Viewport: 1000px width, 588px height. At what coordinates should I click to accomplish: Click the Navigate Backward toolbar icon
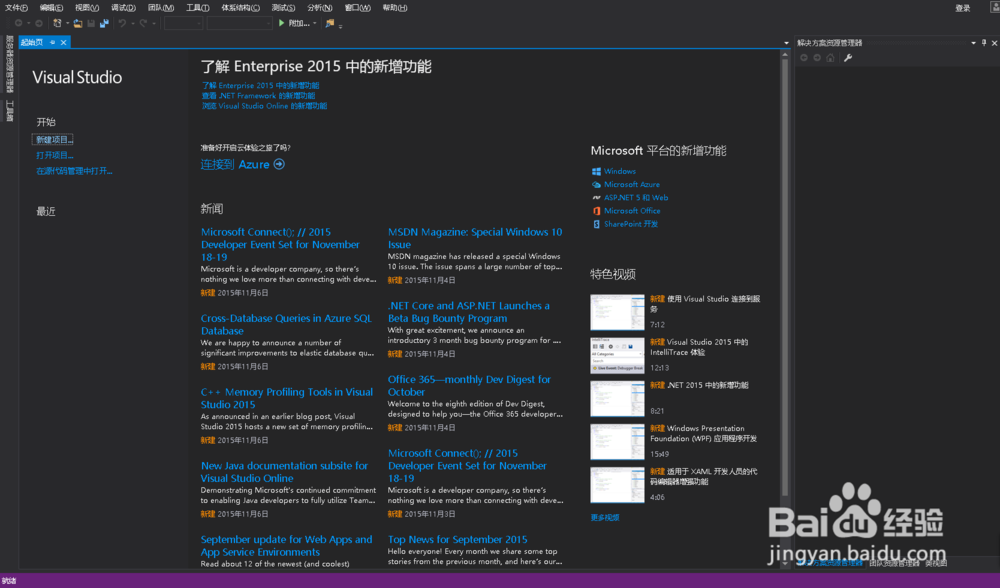coord(18,23)
